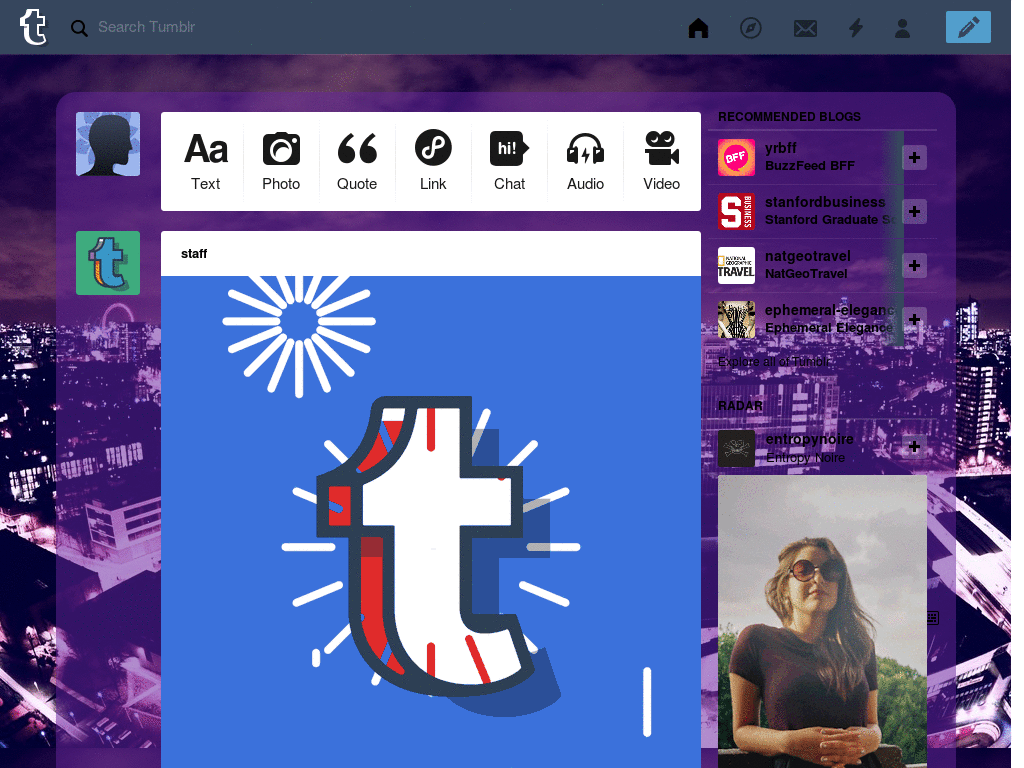Go to the Home dashboard icon

[x=698, y=28]
